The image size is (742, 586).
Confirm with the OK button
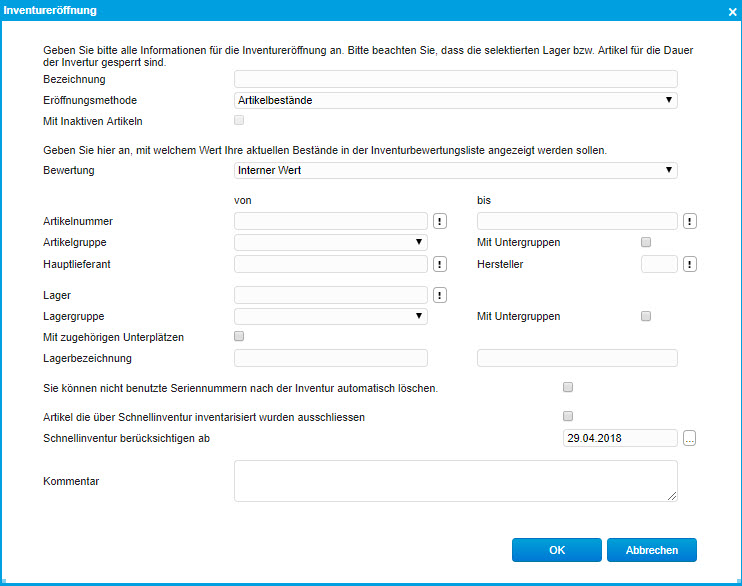(557, 550)
